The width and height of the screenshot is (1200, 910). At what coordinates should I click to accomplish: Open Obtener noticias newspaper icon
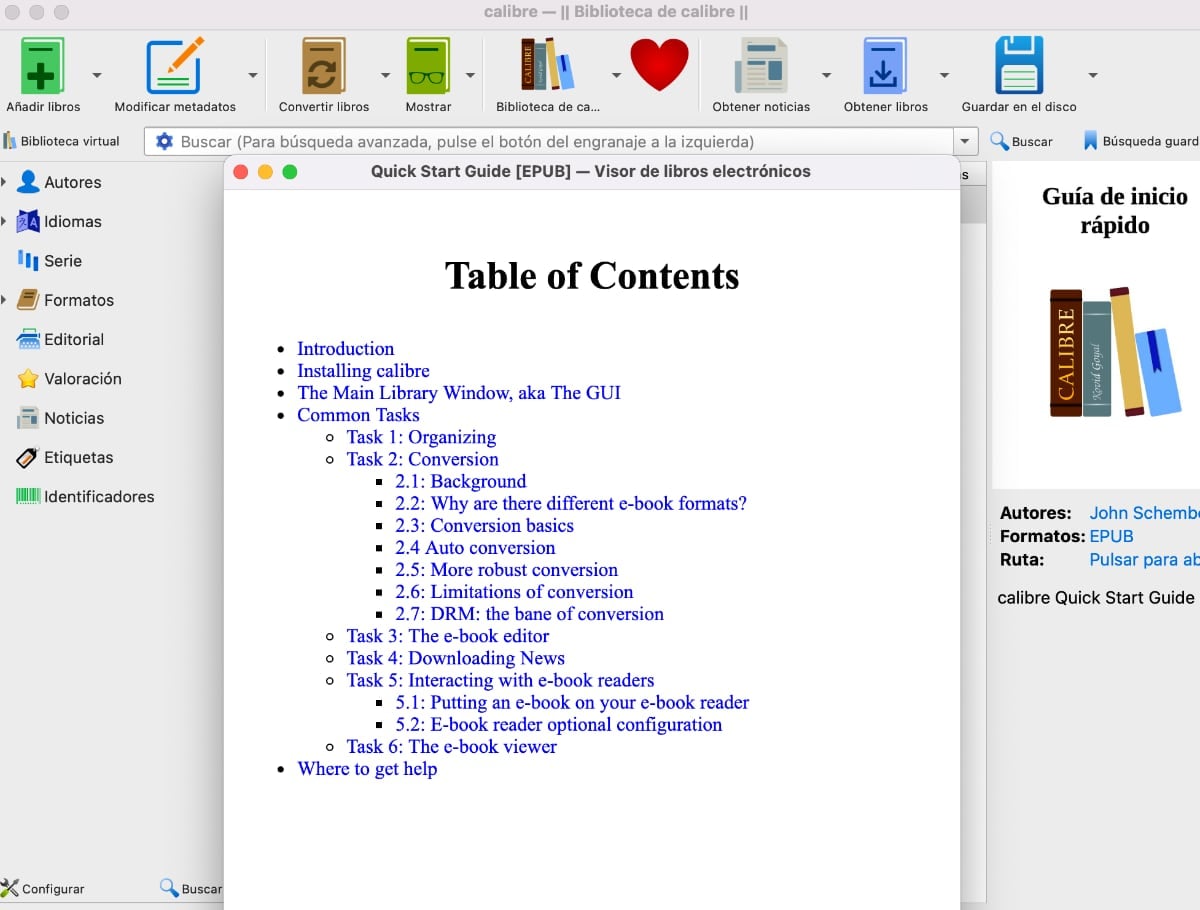tap(760, 66)
